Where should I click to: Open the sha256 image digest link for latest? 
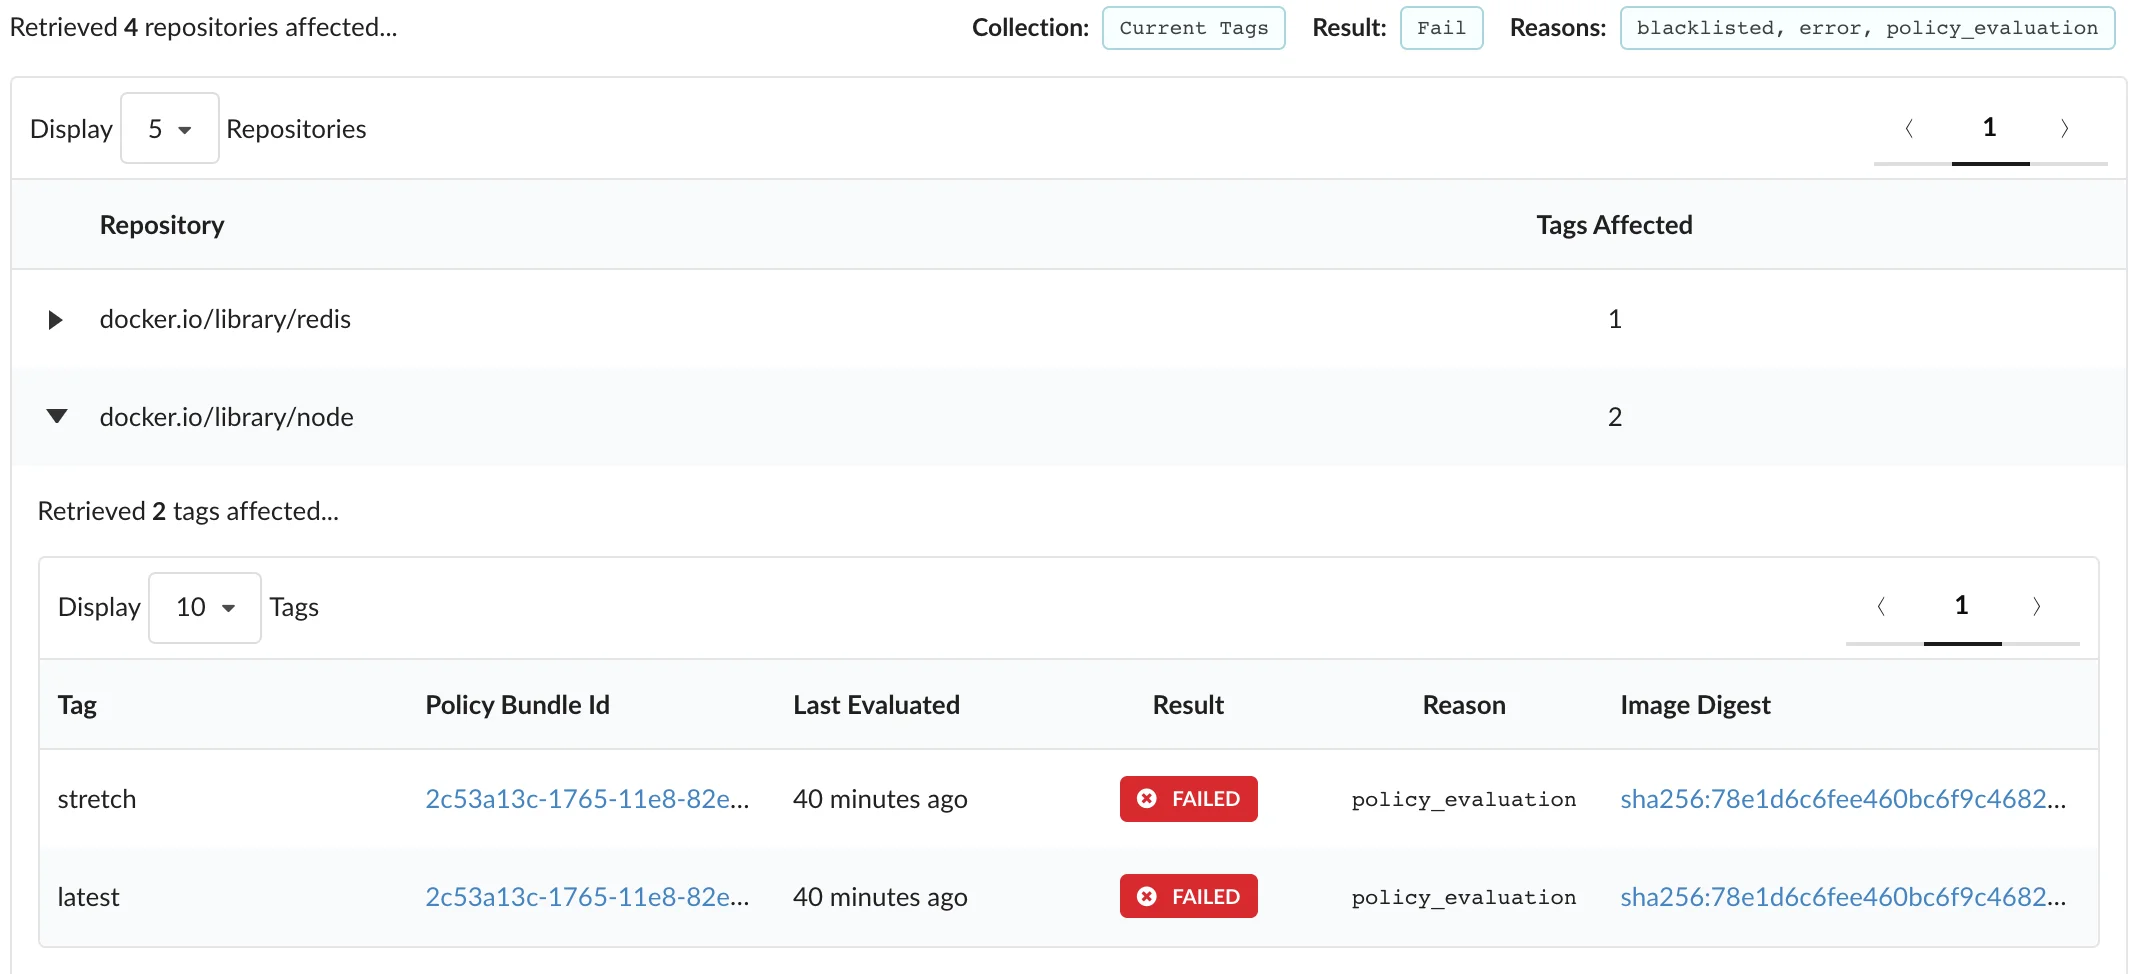(x=1842, y=896)
